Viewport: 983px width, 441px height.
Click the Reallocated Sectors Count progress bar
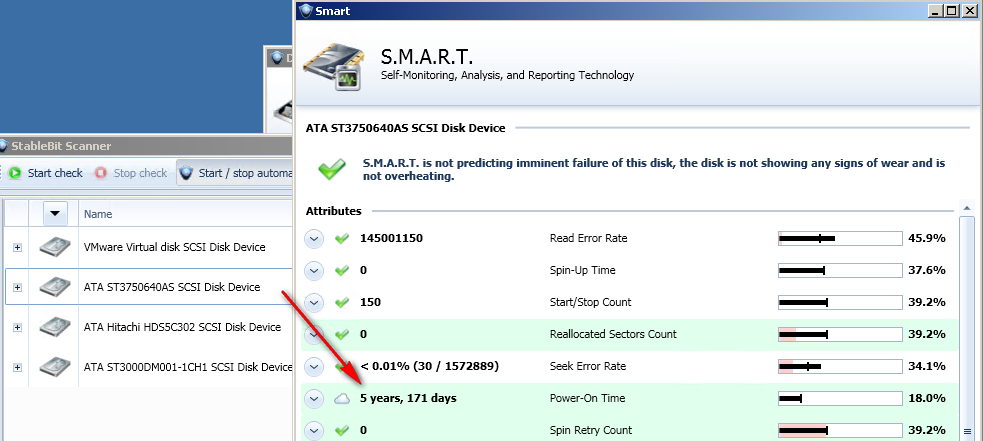point(840,334)
